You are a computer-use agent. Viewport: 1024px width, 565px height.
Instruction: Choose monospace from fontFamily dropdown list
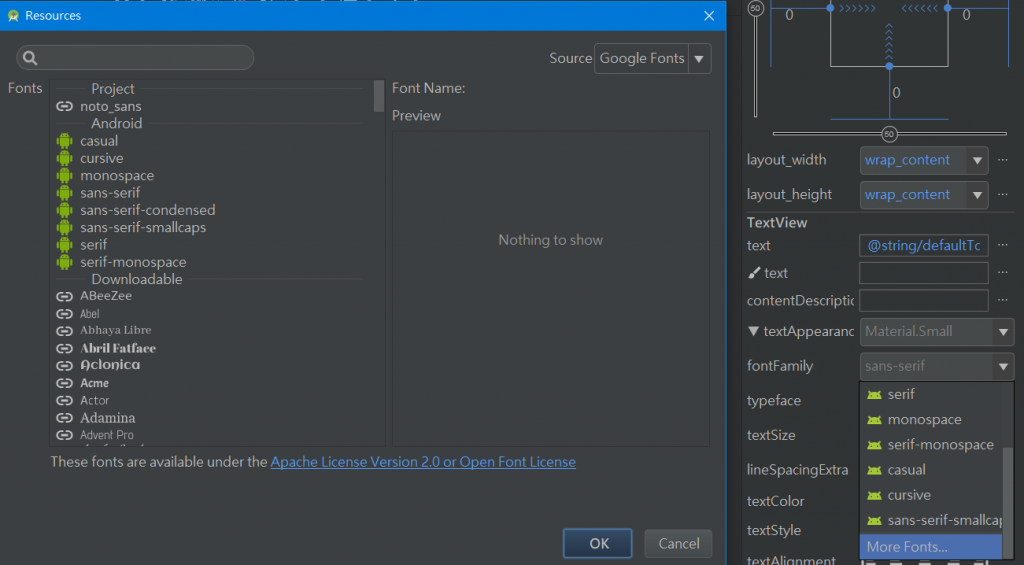(x=931, y=420)
